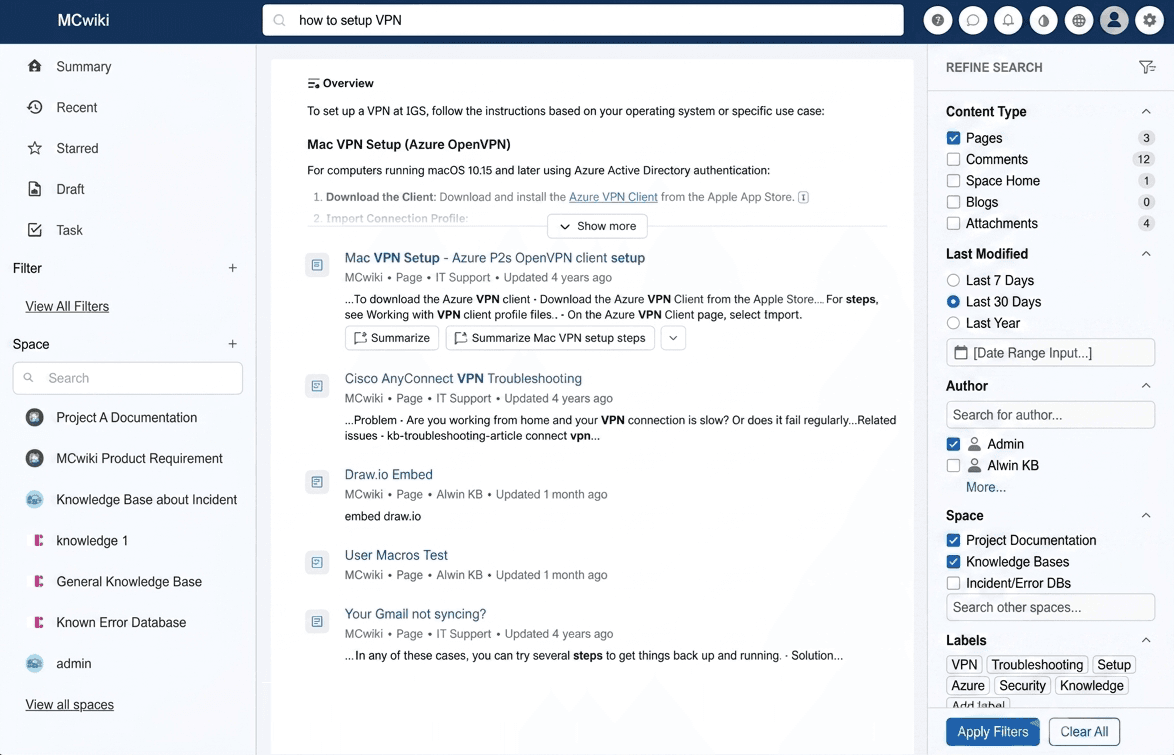The width and height of the screenshot is (1174, 755).
Task: Click the Project A Documentation space icon
Action: coord(34,417)
